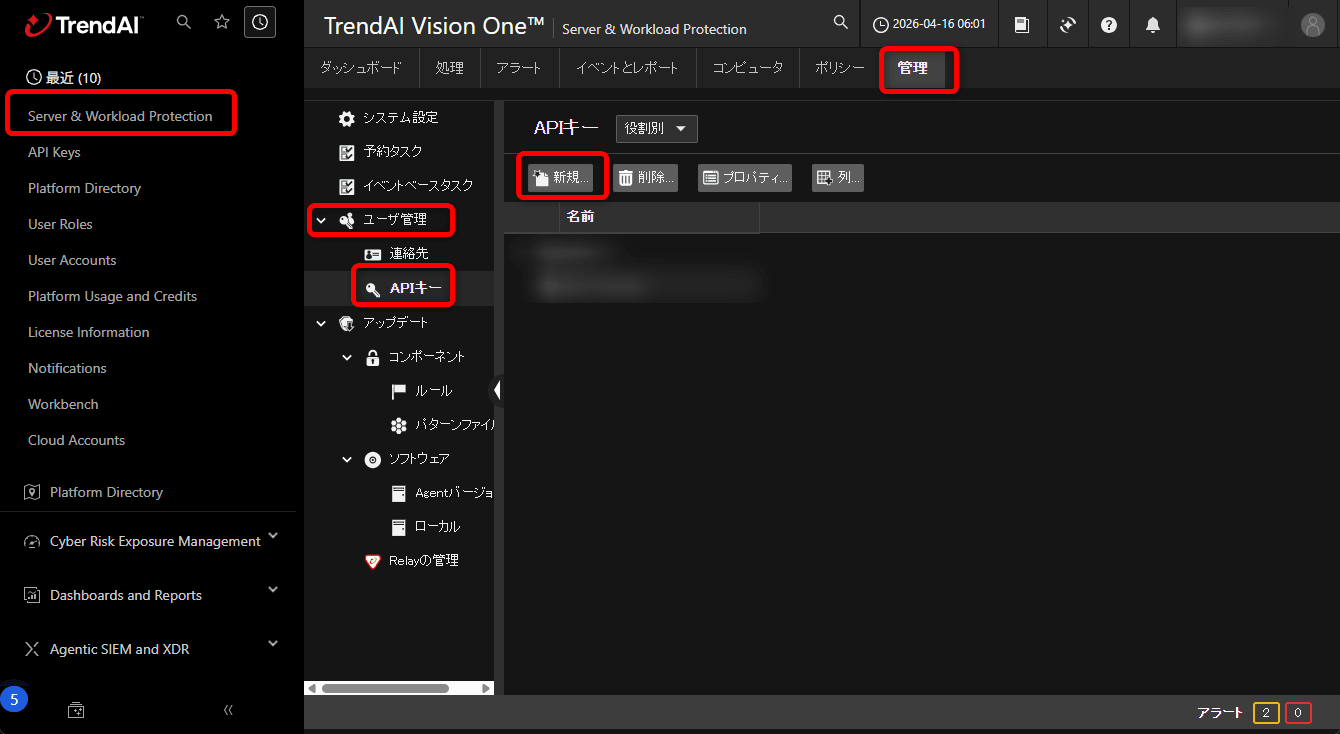
Task: Go to the ポリシー tab
Action: pos(839,68)
